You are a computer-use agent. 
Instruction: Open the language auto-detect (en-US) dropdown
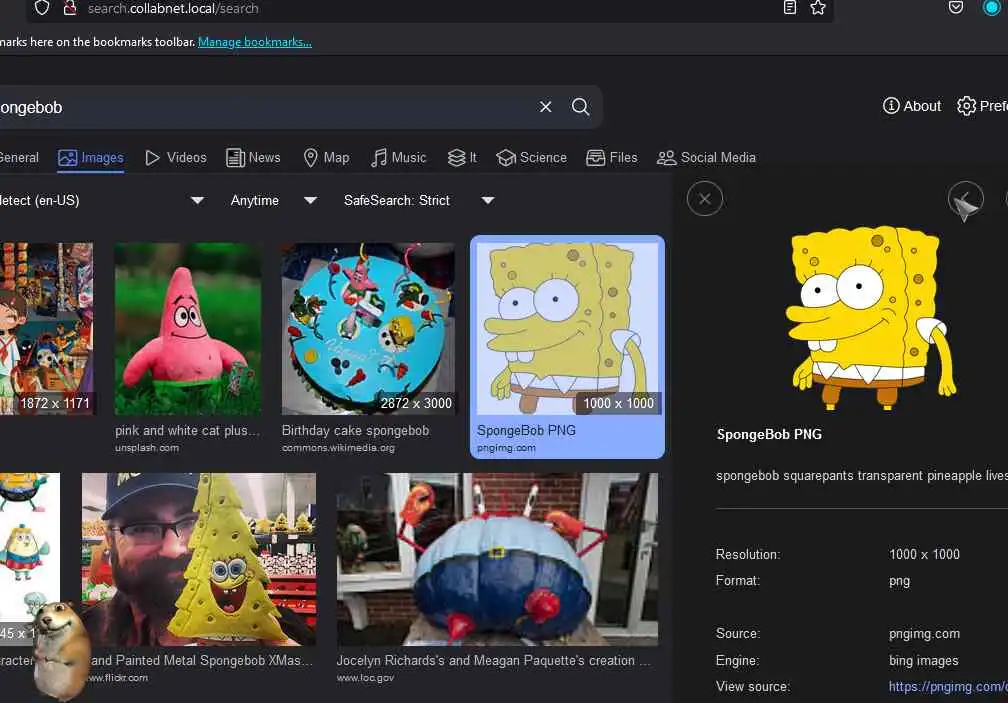[x=102, y=200]
